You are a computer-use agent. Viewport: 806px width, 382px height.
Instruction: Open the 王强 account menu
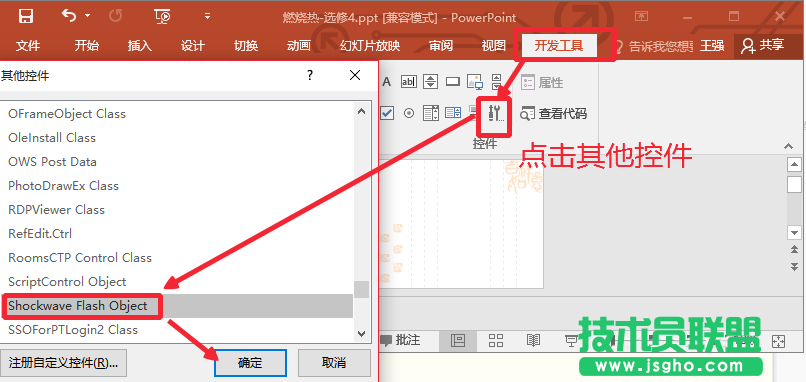pyautogui.click(x=712, y=45)
